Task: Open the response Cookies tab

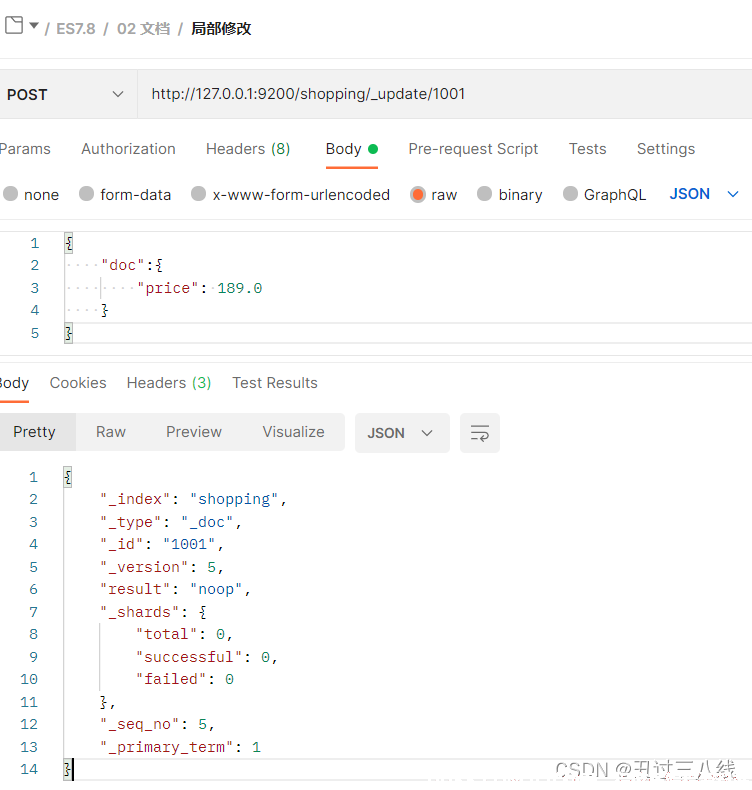Action: click(78, 383)
